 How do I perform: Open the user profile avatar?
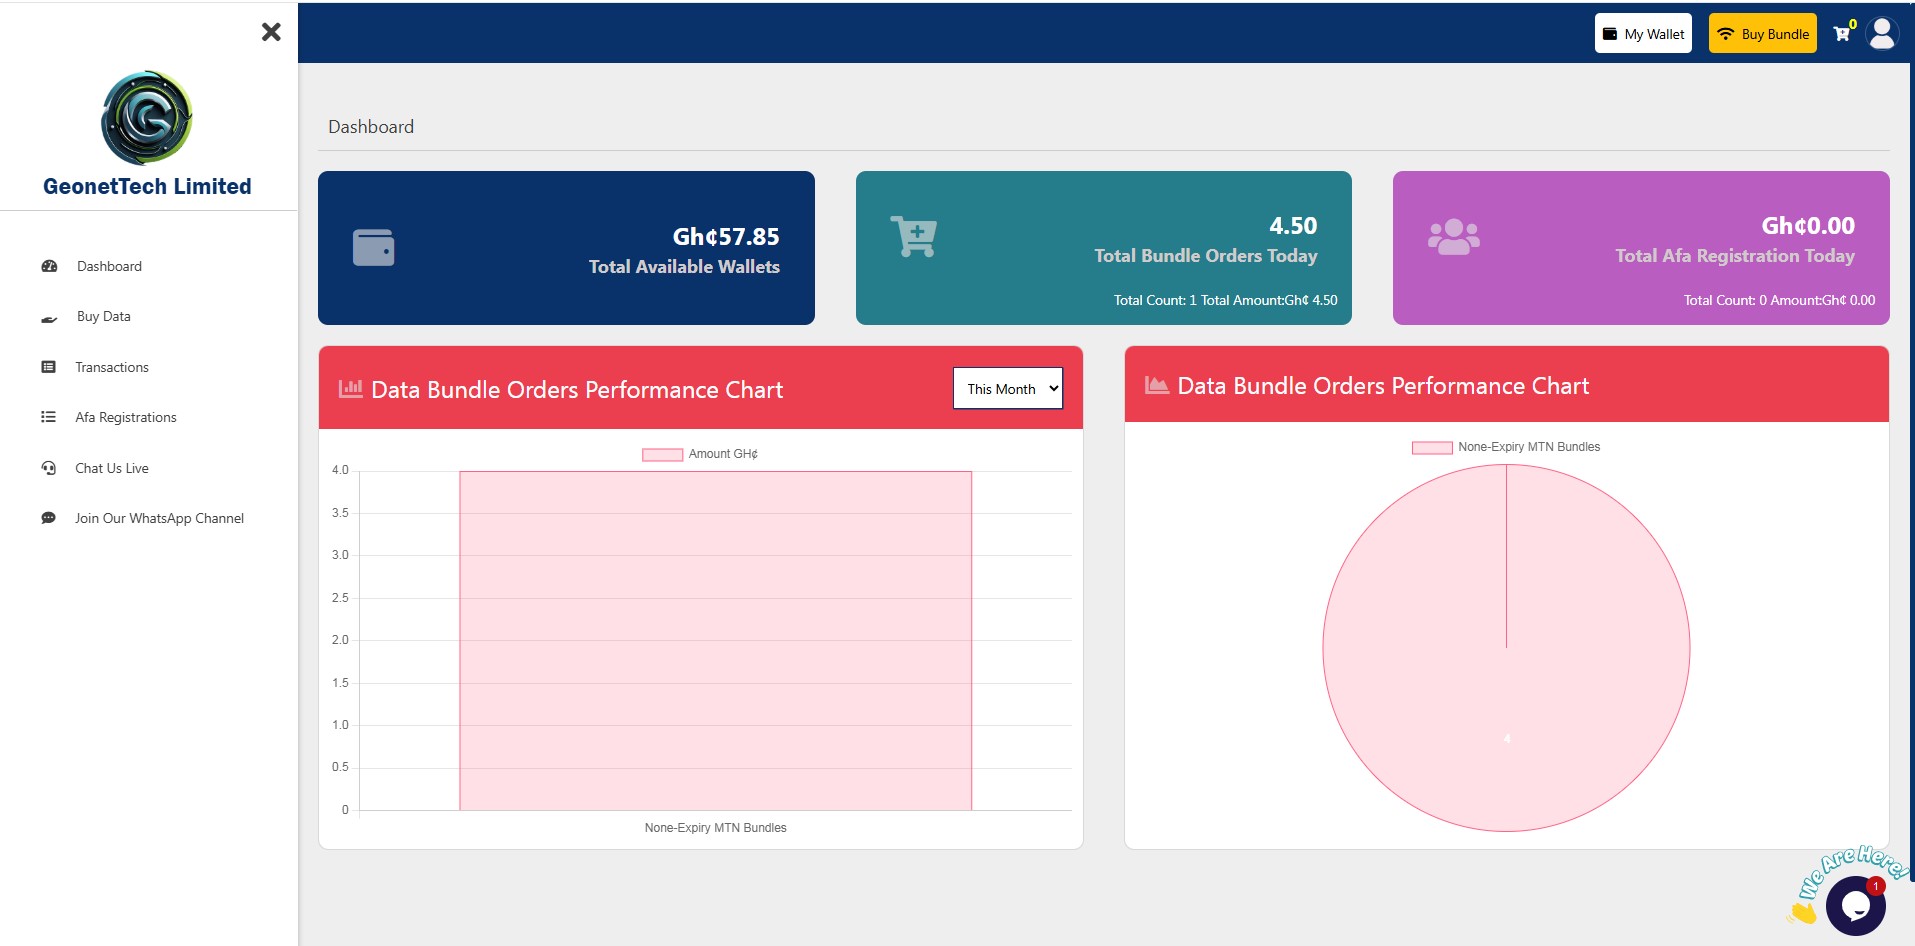click(1882, 34)
